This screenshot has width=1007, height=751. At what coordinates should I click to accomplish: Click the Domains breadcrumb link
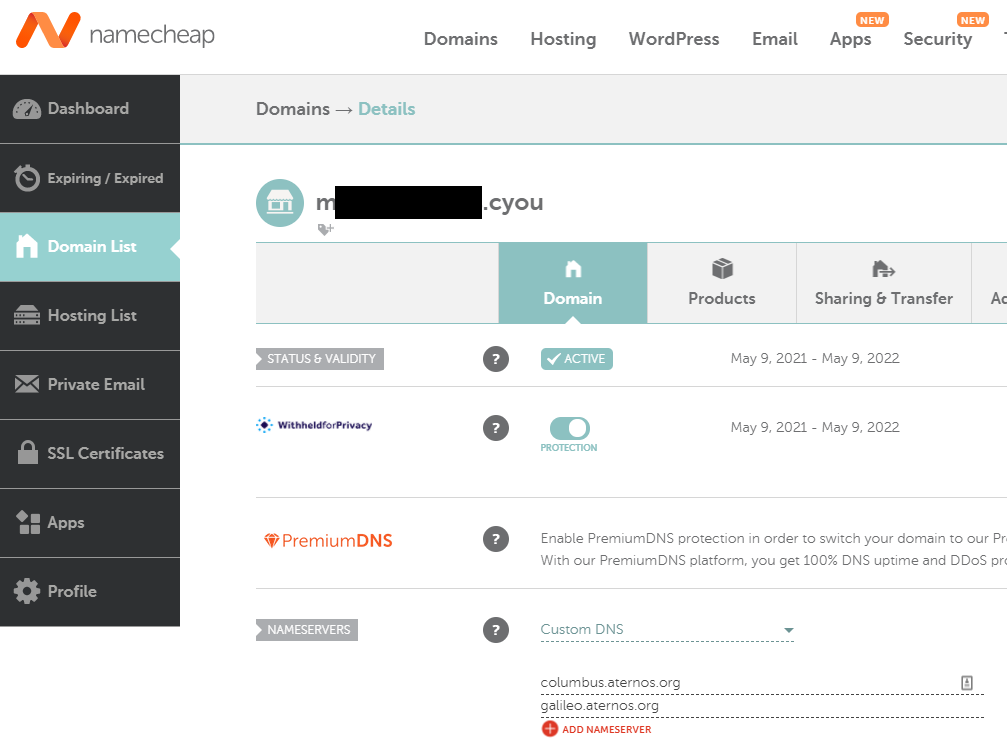click(293, 109)
